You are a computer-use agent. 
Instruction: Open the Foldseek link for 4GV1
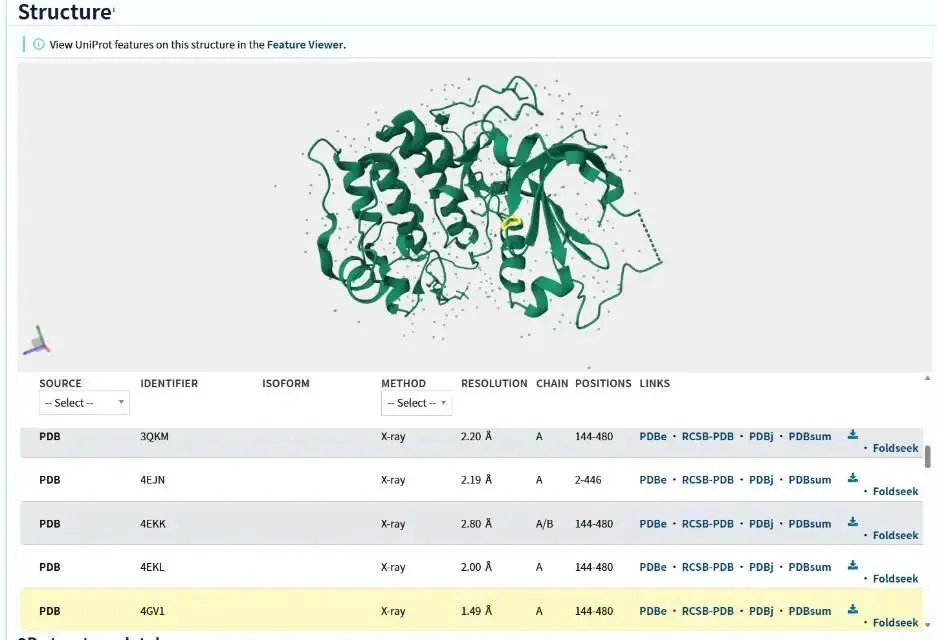click(895, 622)
